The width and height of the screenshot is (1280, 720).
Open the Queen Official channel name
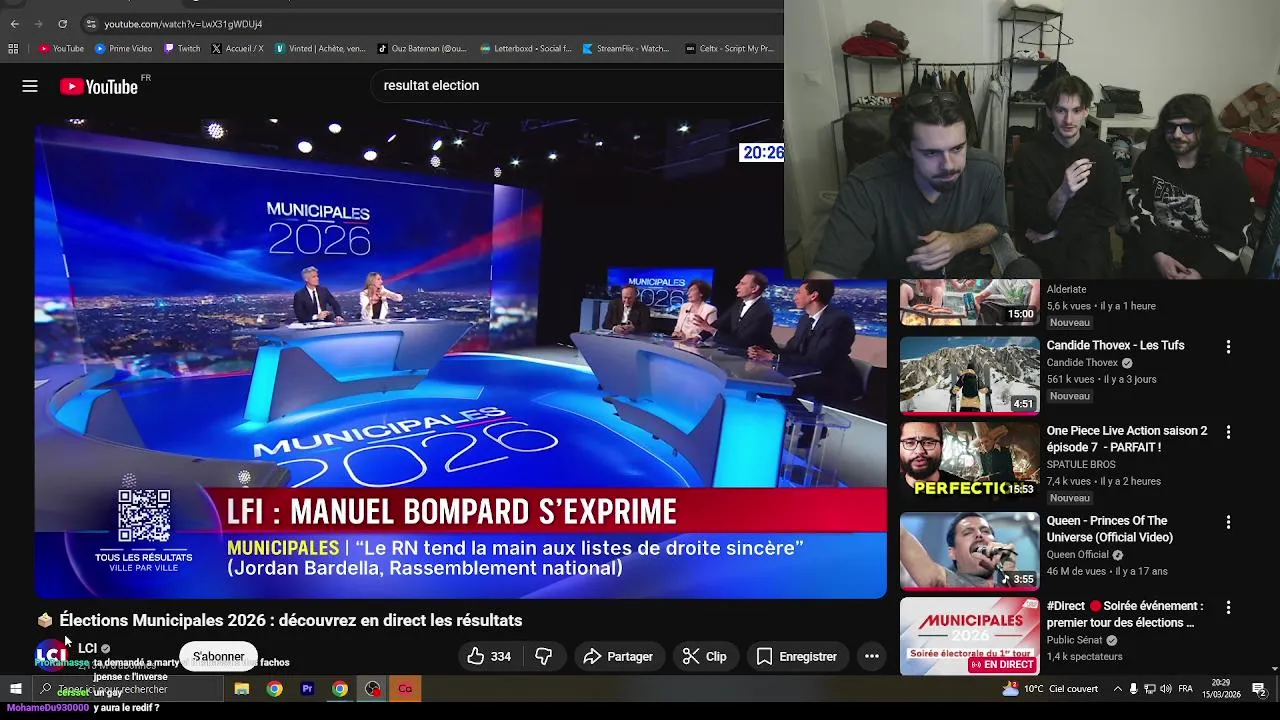tap(1078, 555)
